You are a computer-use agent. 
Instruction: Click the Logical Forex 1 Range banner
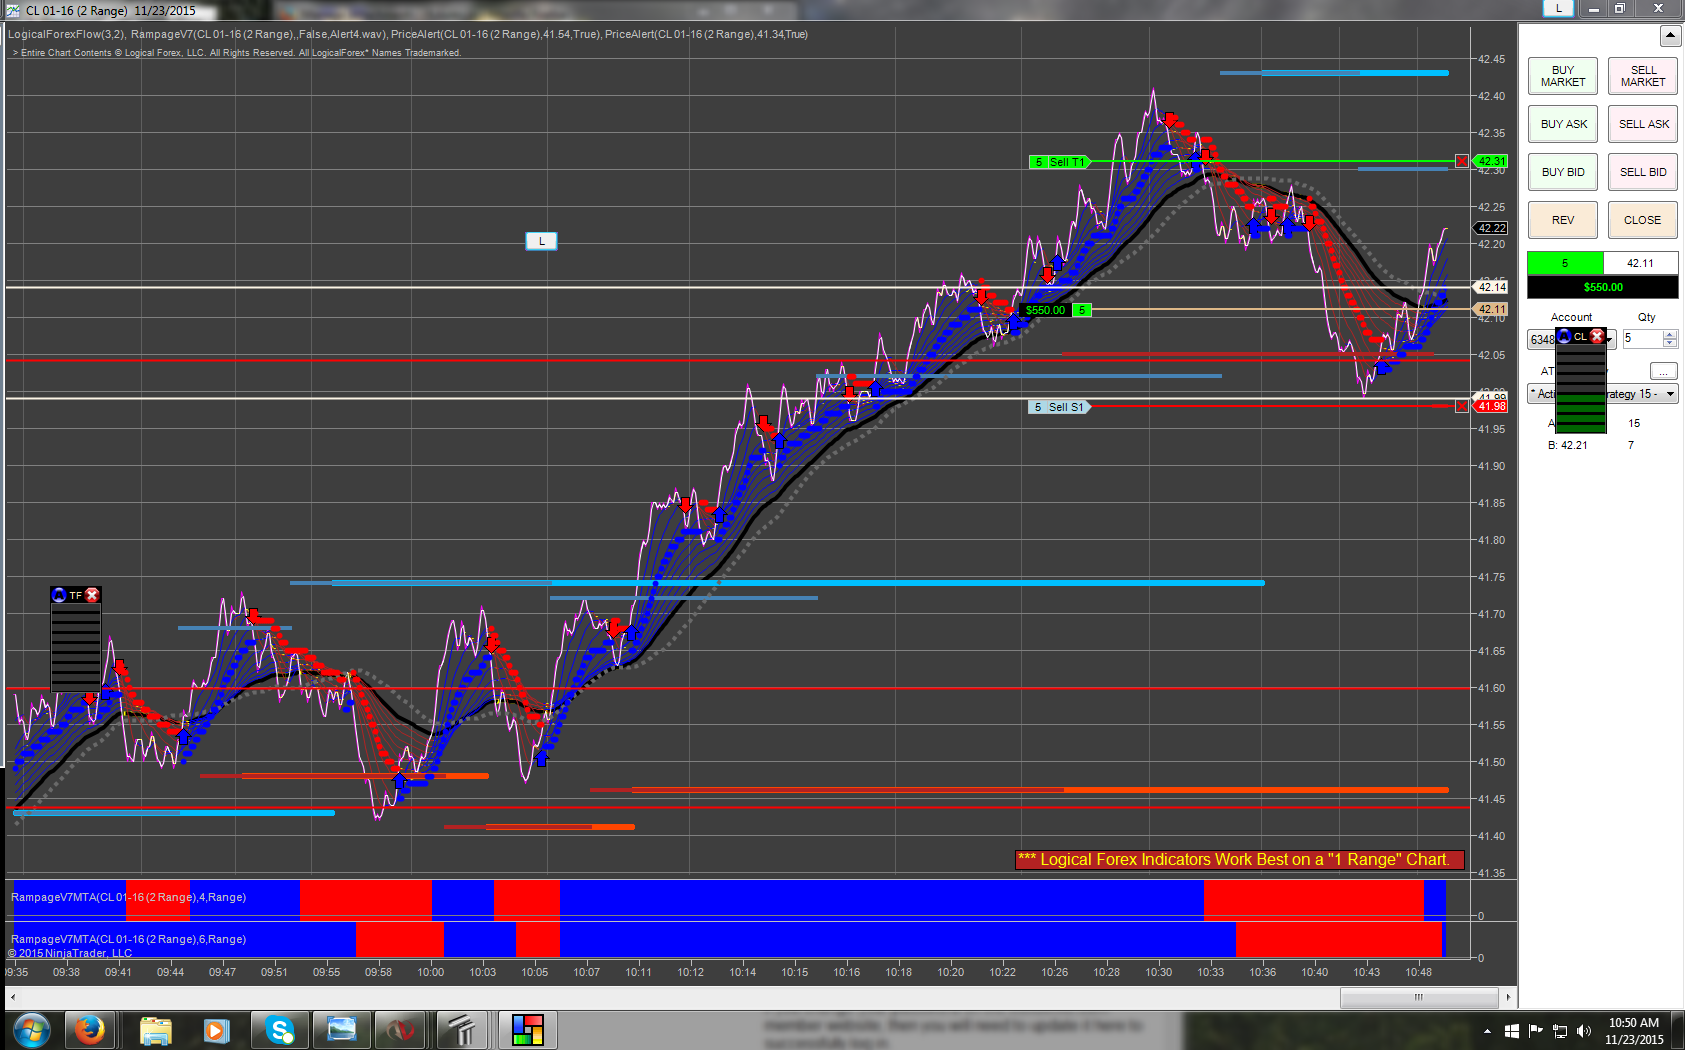[1239, 860]
